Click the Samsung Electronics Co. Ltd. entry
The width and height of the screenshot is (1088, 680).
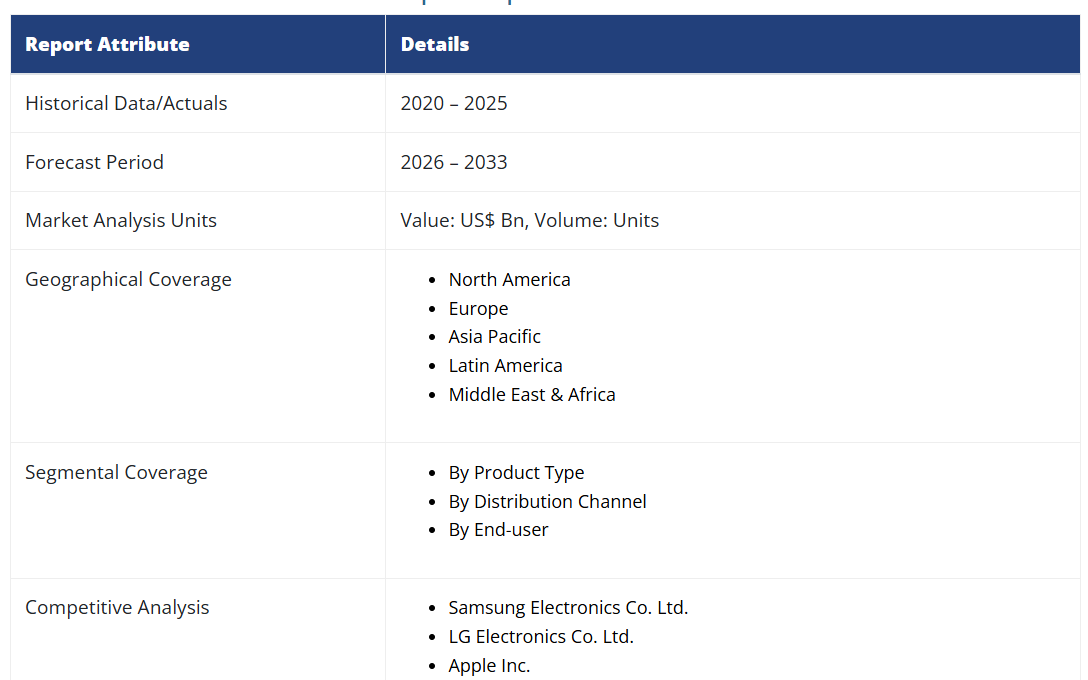point(568,607)
